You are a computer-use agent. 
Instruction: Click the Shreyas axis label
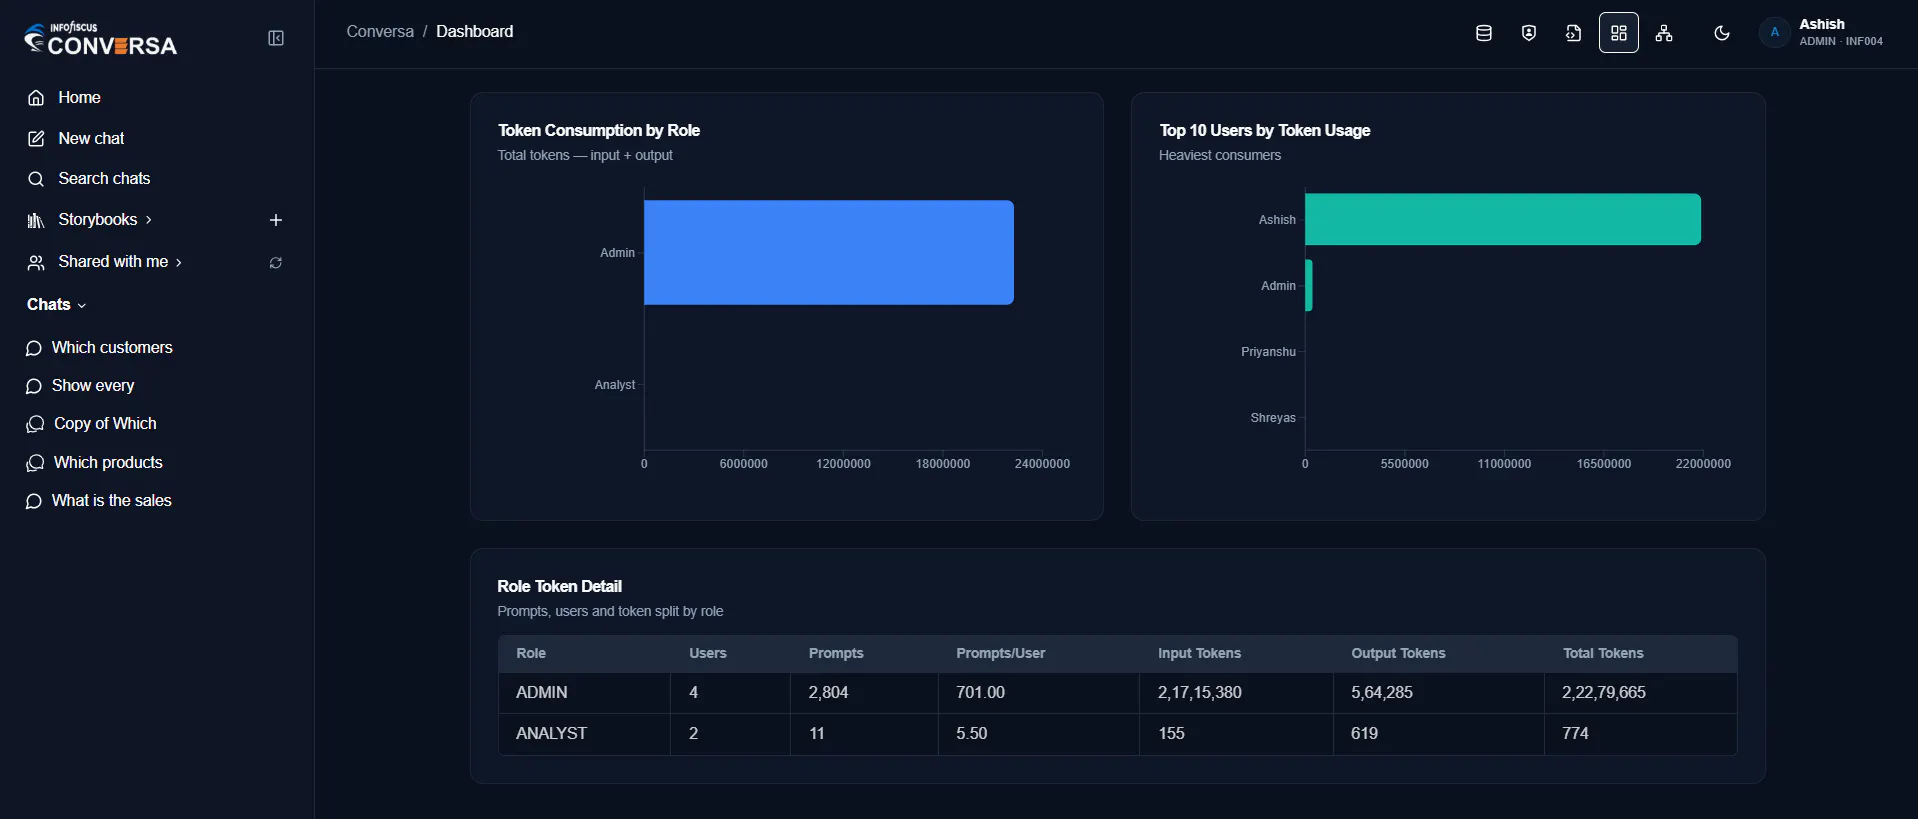[x=1273, y=418]
